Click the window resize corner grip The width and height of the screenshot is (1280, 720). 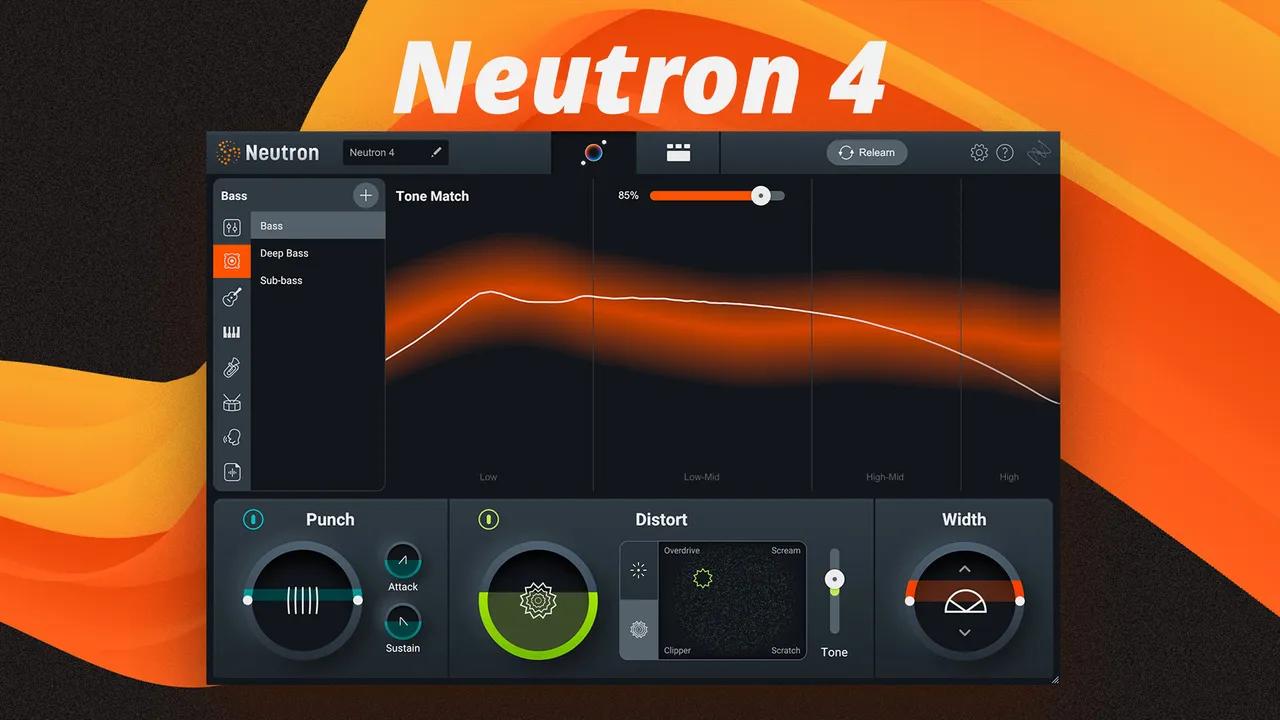1054,680
